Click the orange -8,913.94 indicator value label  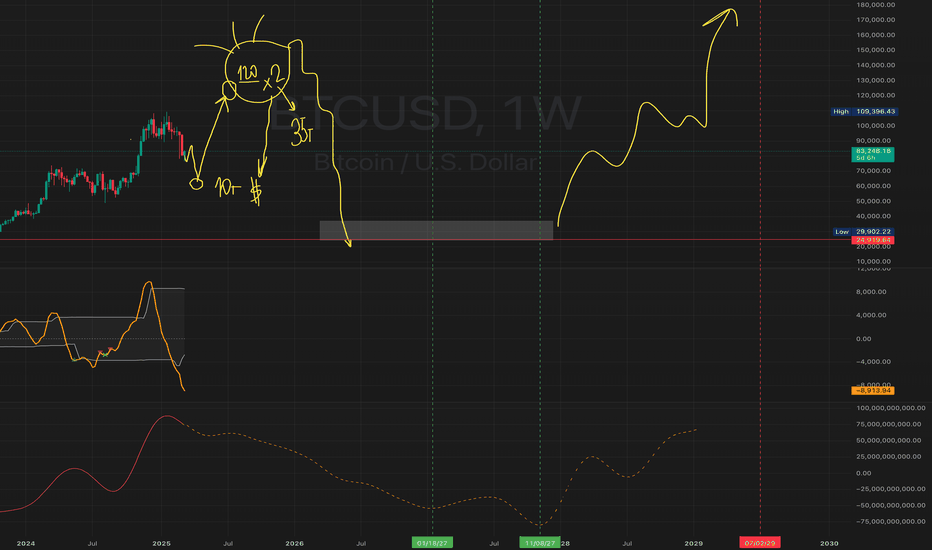873,391
